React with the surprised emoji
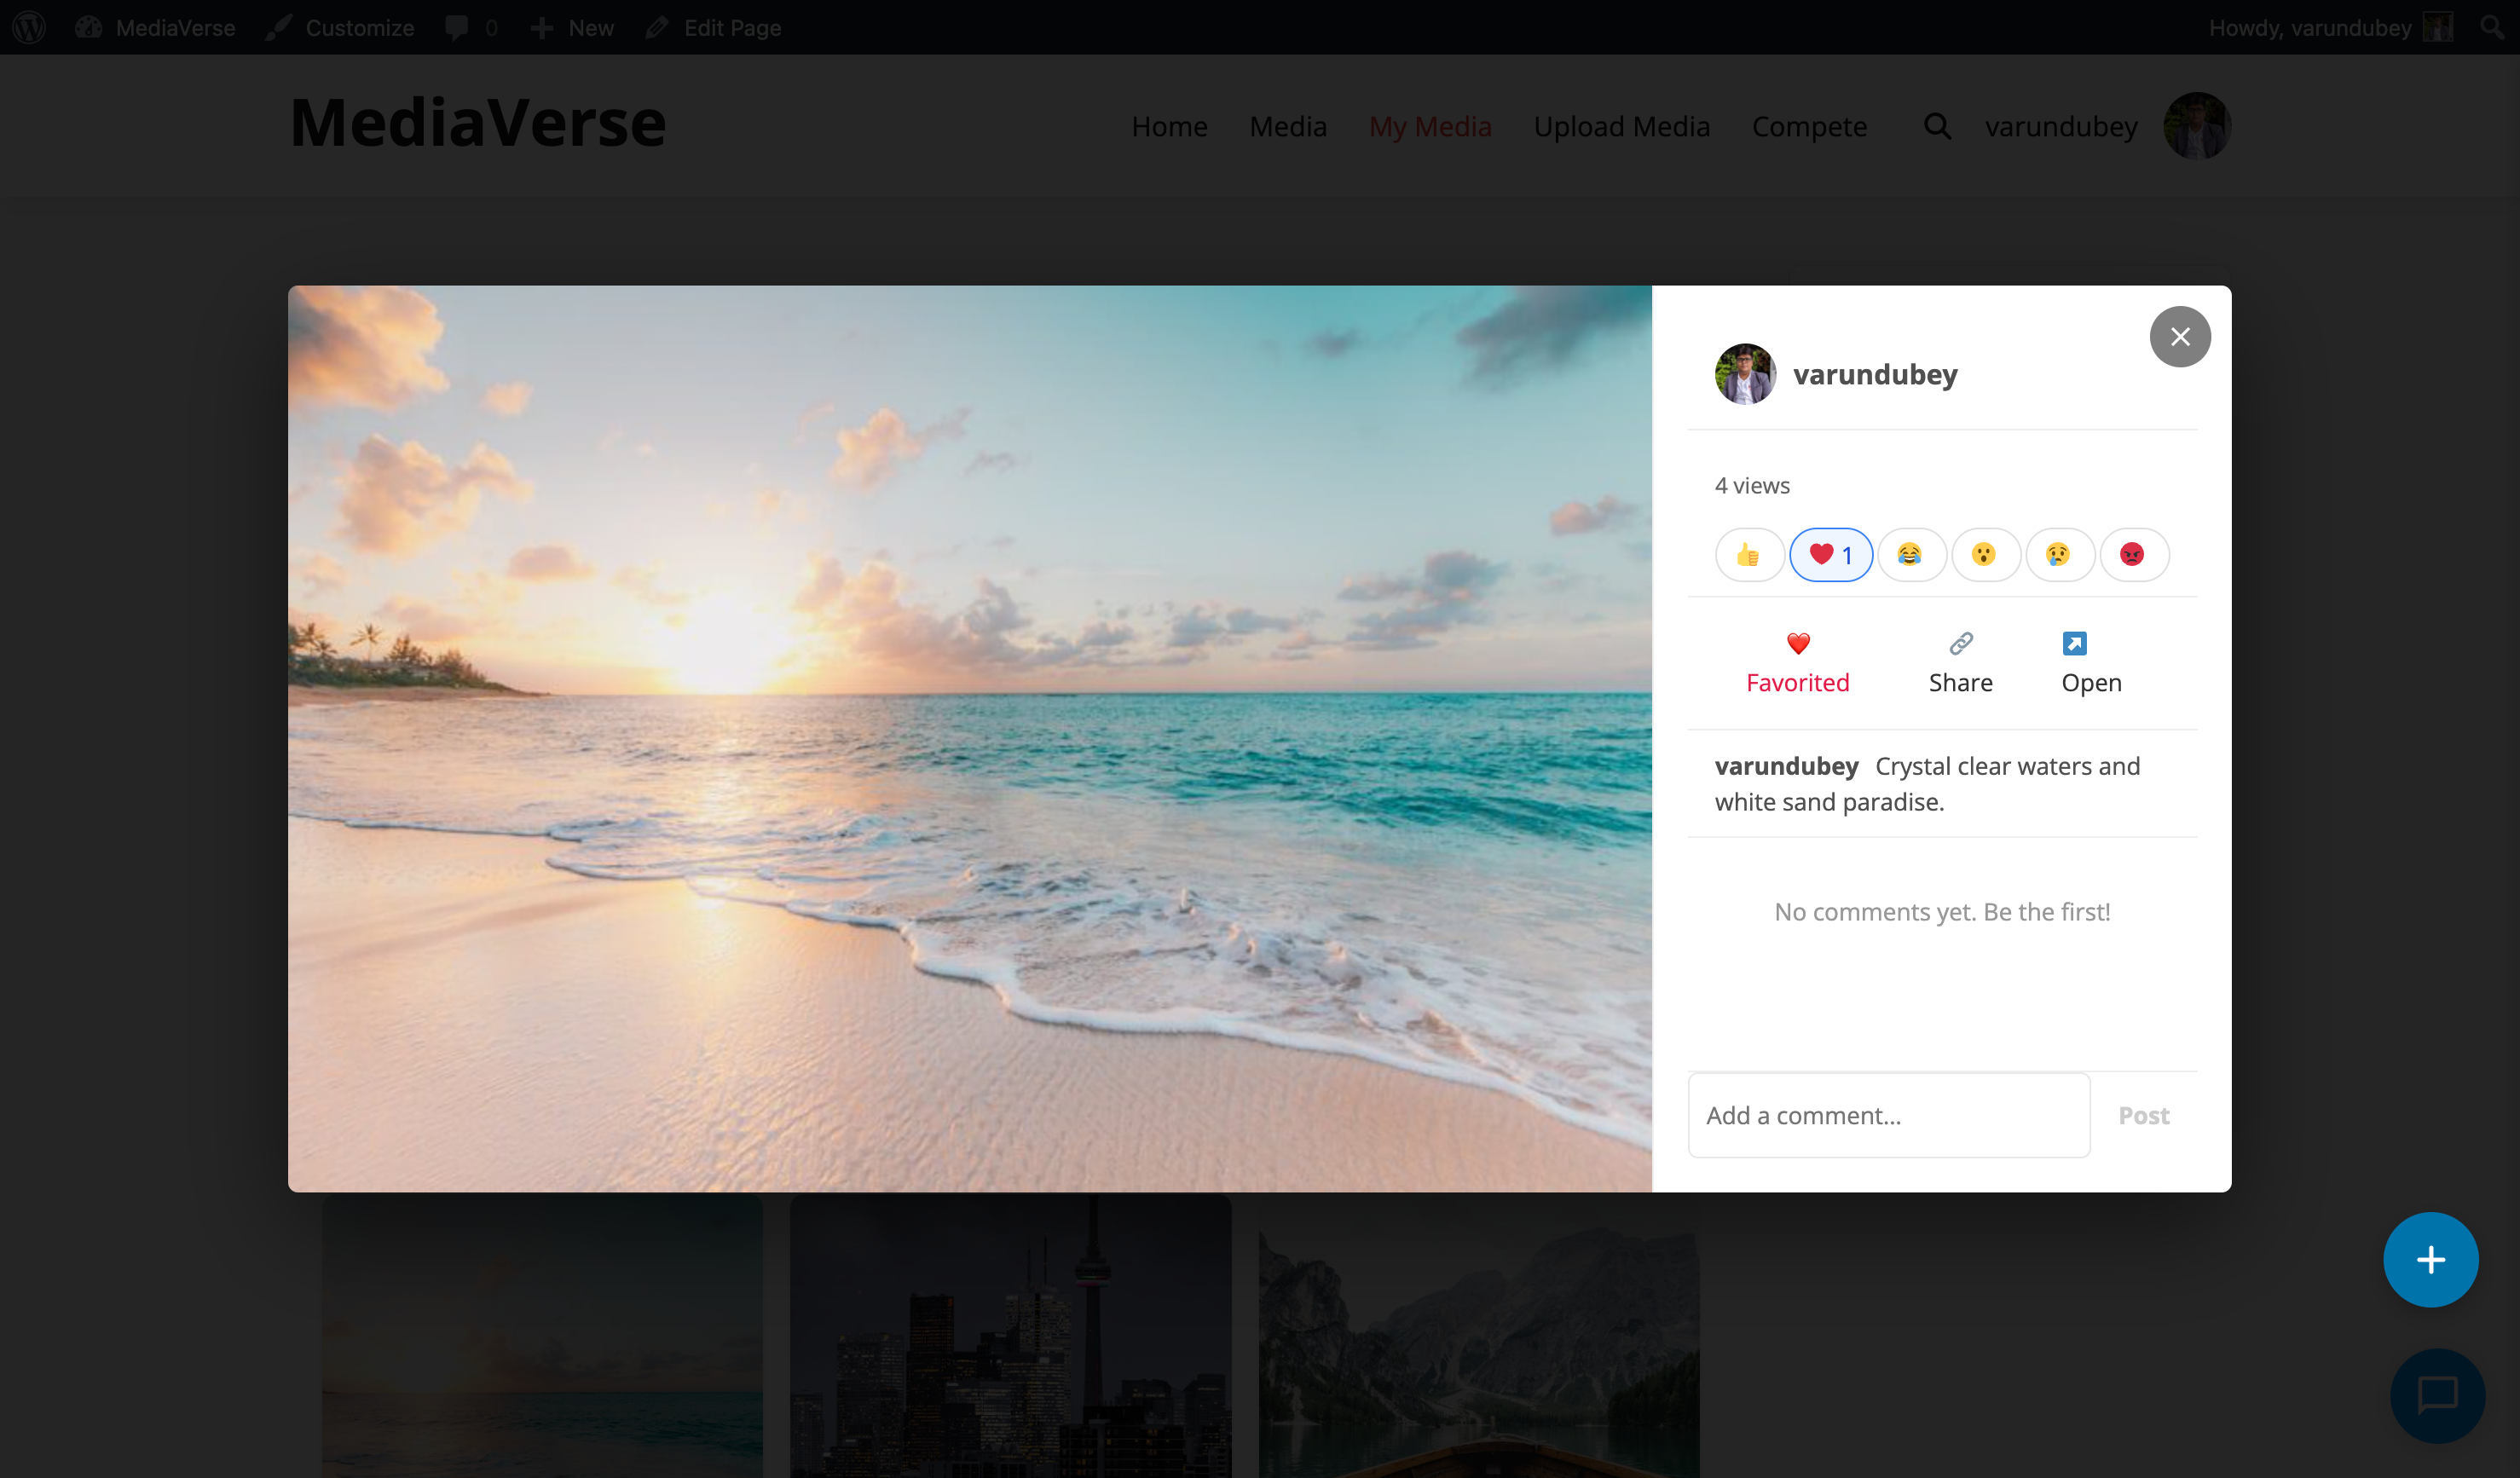Viewport: 2520px width, 1478px height. tap(1985, 554)
